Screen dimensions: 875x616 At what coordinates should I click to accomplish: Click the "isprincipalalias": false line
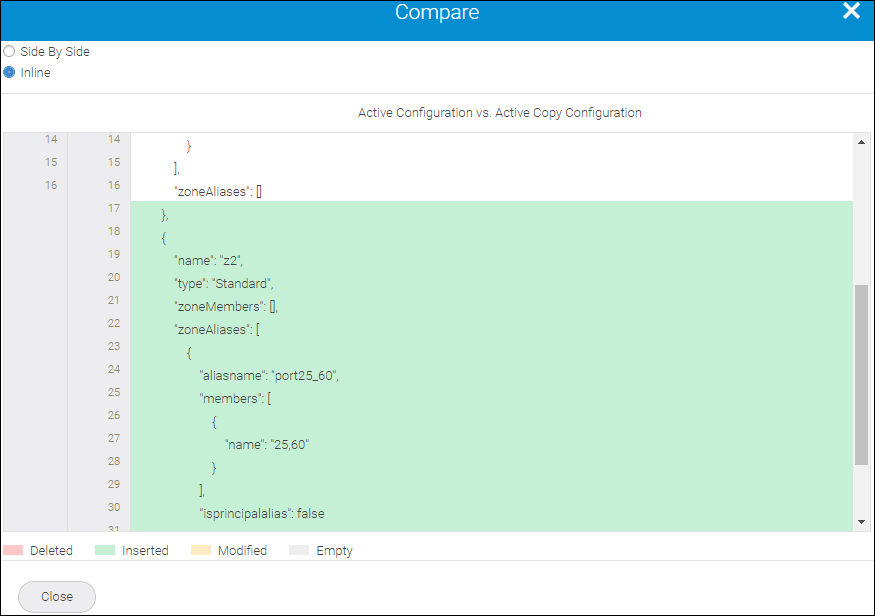coord(262,514)
